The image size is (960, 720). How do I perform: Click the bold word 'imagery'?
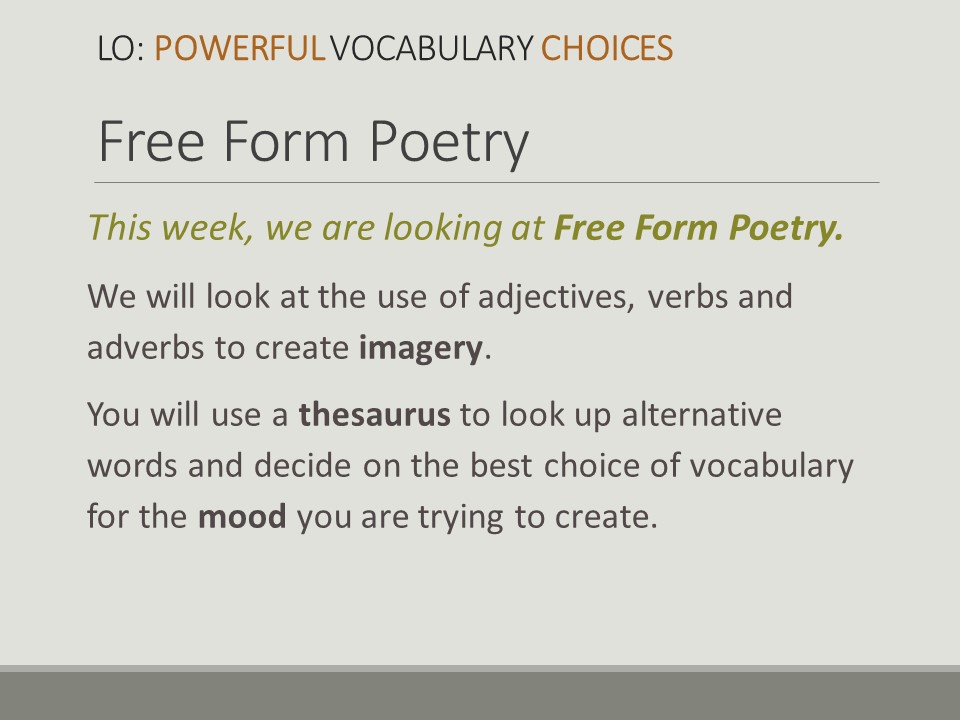[421, 349]
